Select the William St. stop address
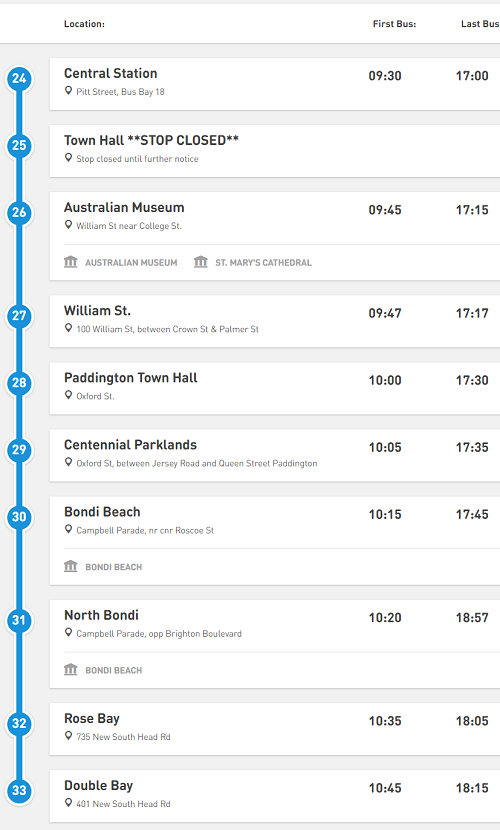 point(168,329)
